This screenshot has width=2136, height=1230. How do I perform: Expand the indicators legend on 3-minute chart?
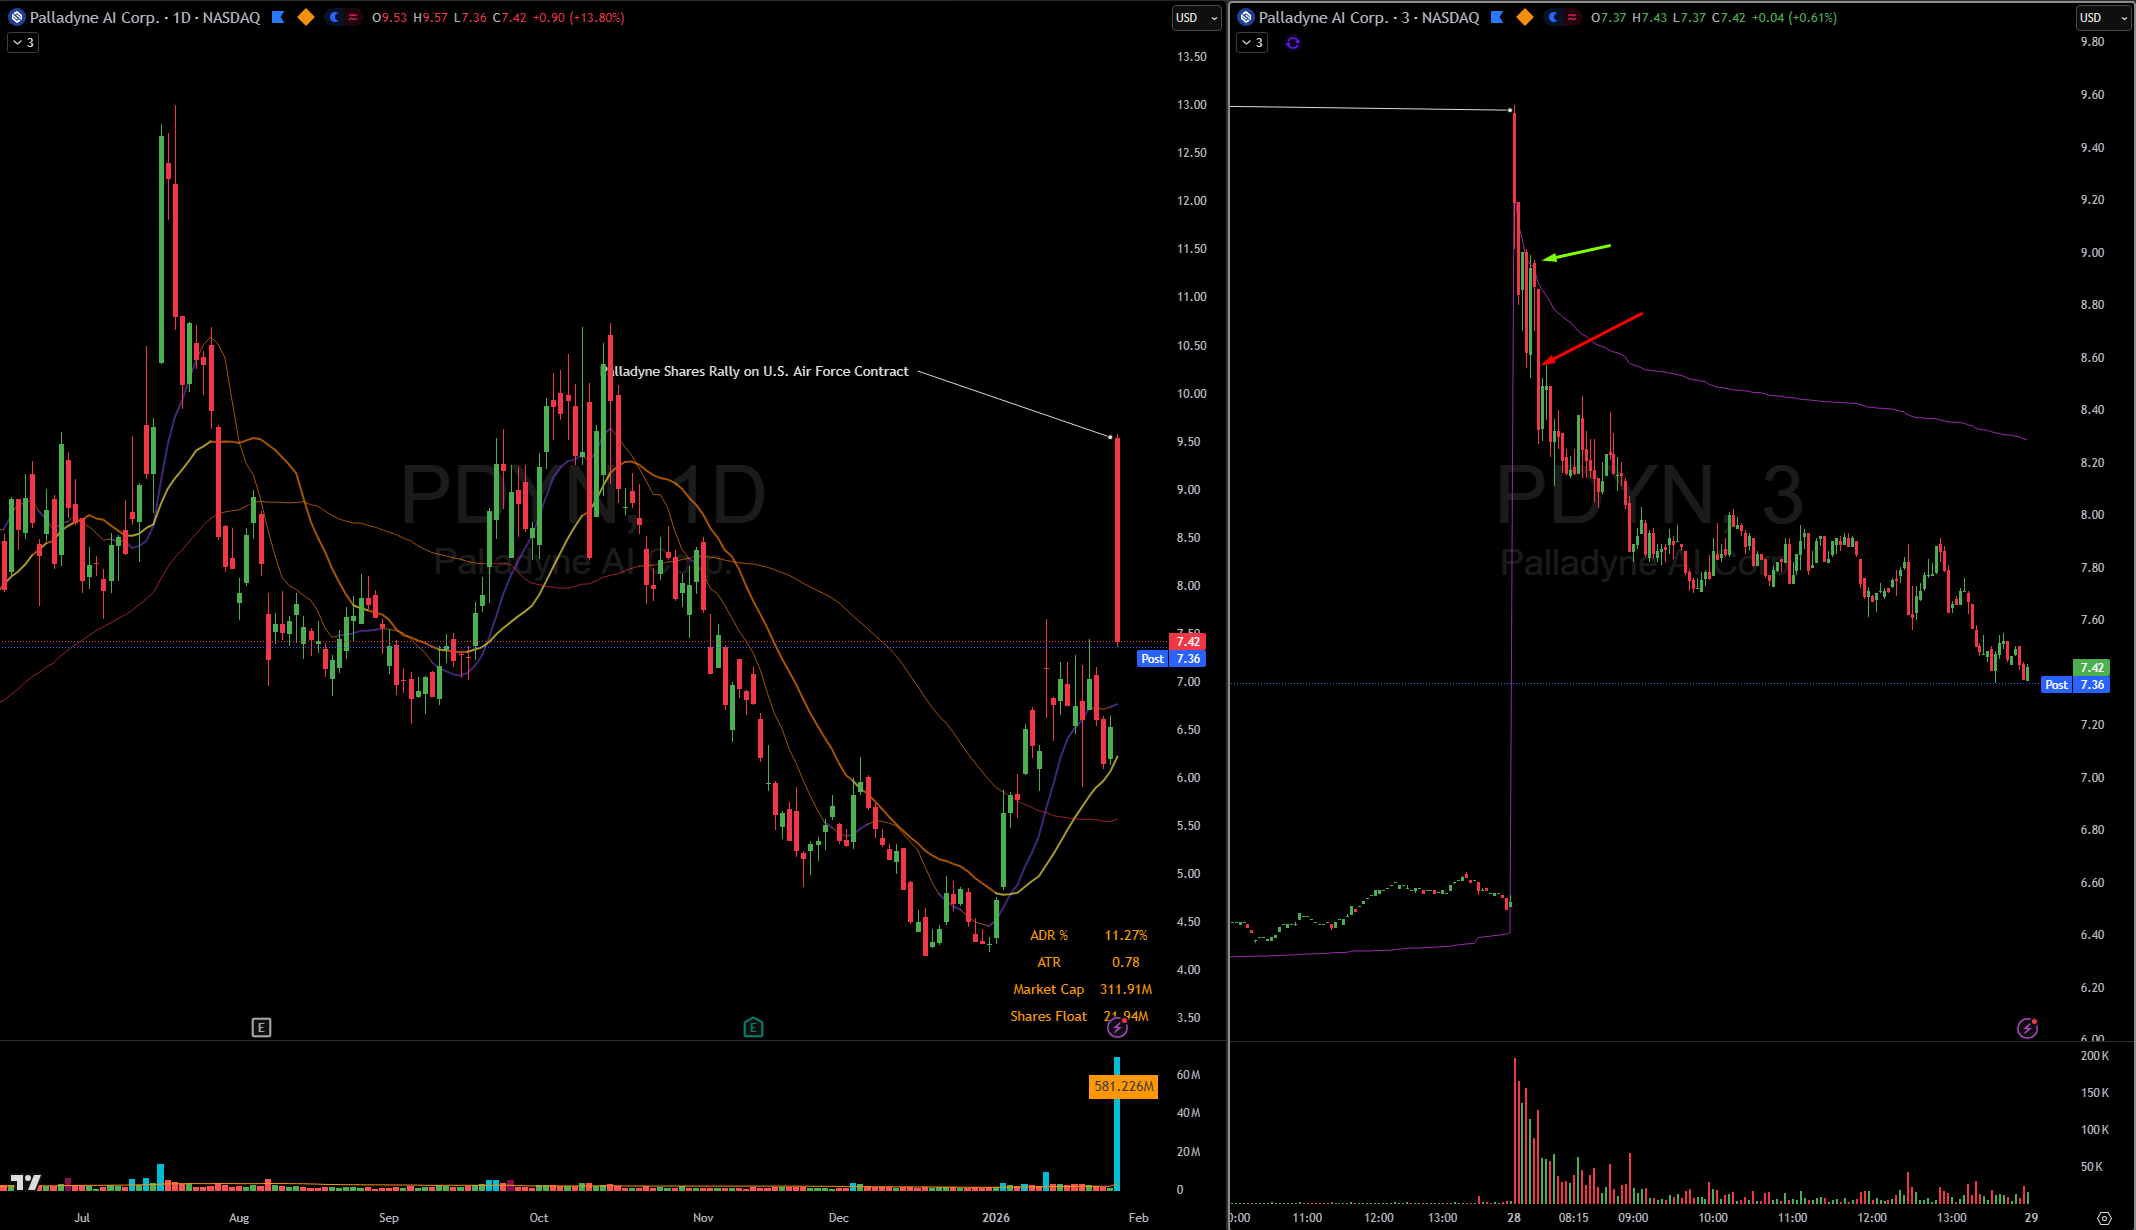(x=1252, y=43)
